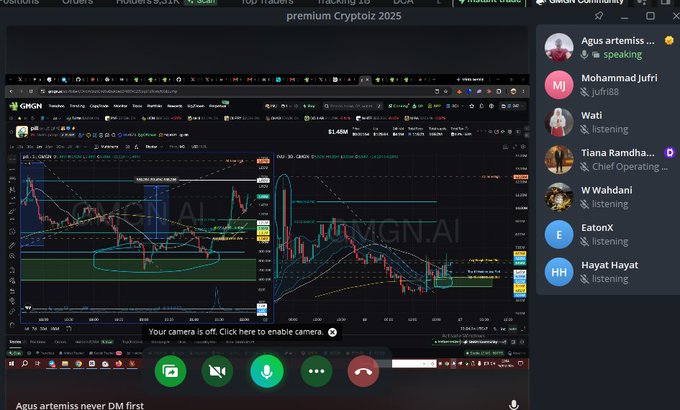Maximize the premium Cryptoiz 2025 call window
The height and width of the screenshot is (410, 680).
[650, 16]
